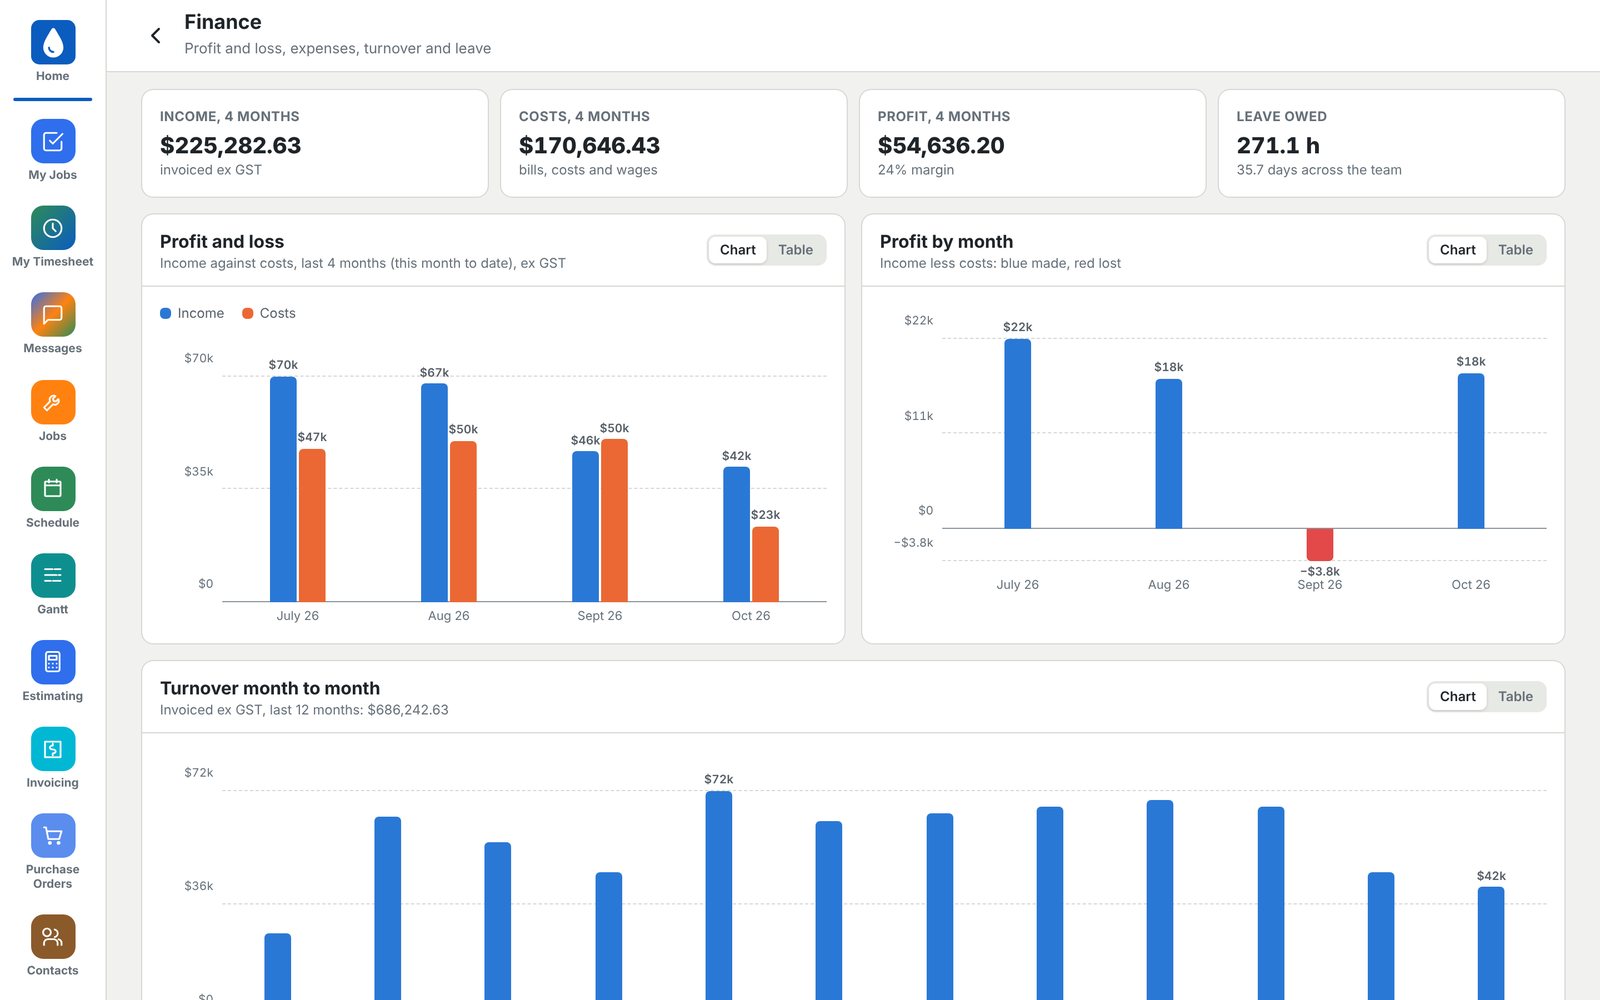Click '35.7 days across the team' text
Image resolution: width=1600 pixels, height=1000 pixels.
tap(1319, 170)
